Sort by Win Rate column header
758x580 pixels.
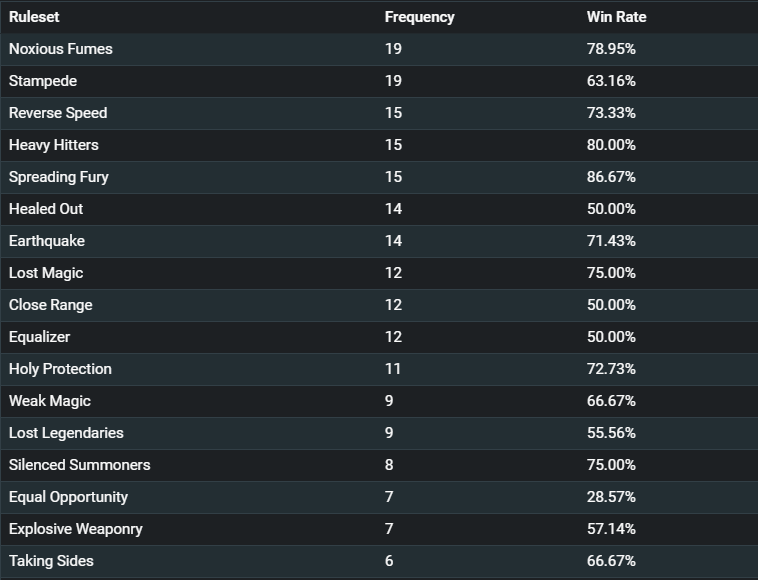tap(616, 17)
